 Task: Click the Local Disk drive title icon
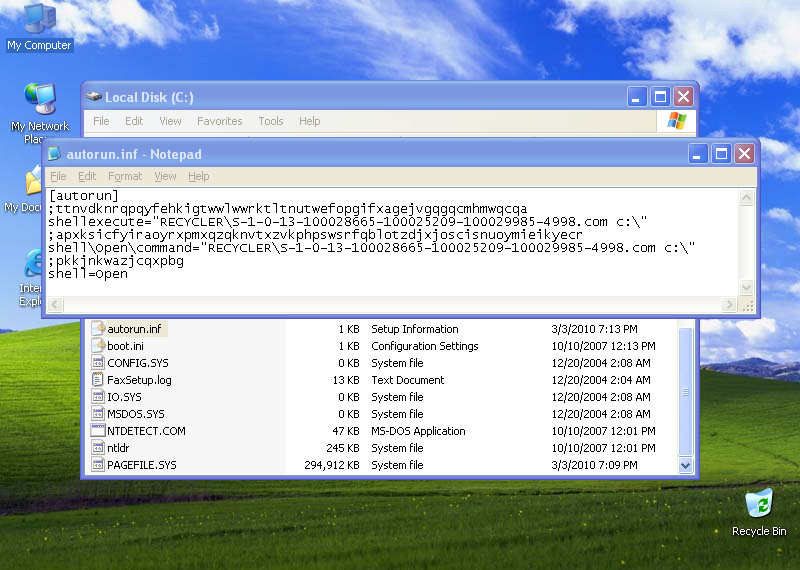pyautogui.click(x=94, y=96)
